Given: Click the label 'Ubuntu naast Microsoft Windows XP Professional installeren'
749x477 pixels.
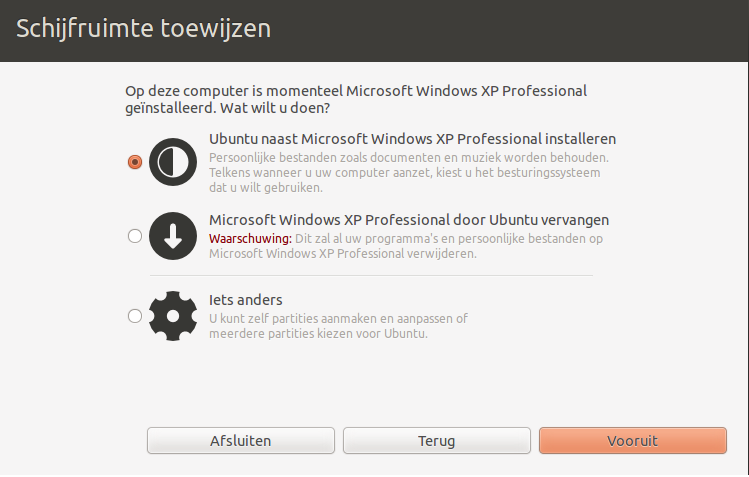Looking at the screenshot, I should tap(412, 139).
